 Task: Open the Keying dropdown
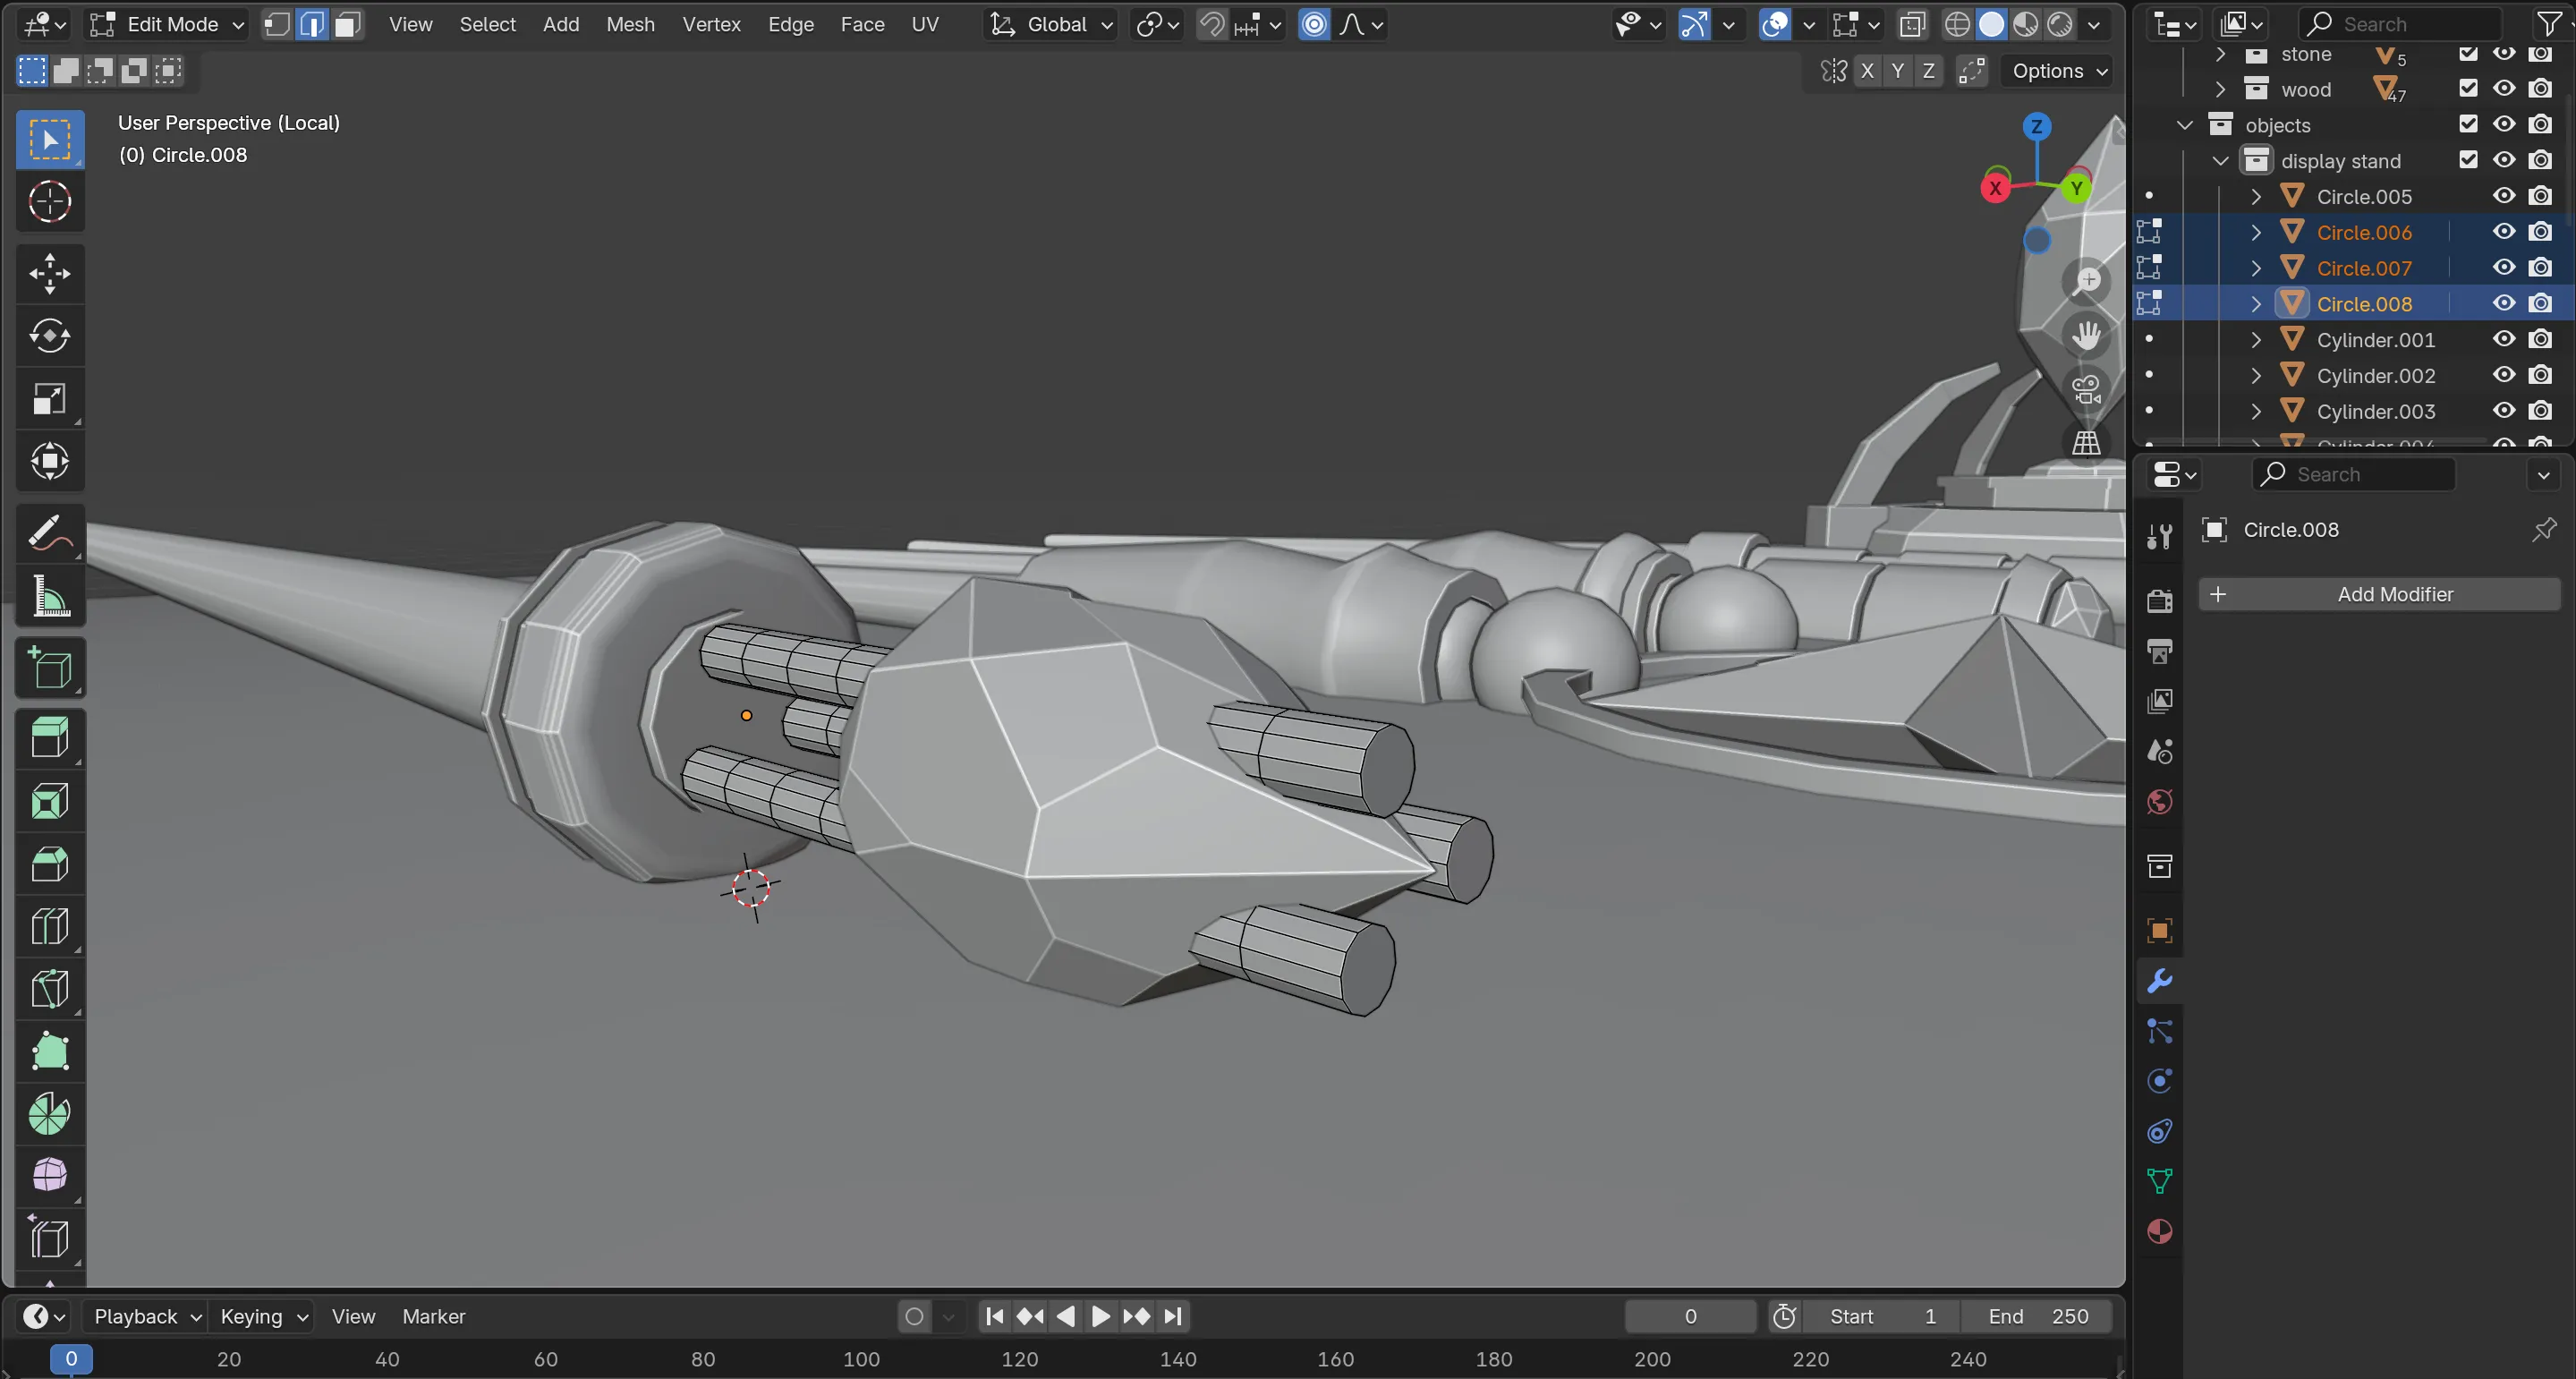pyautogui.click(x=262, y=1316)
